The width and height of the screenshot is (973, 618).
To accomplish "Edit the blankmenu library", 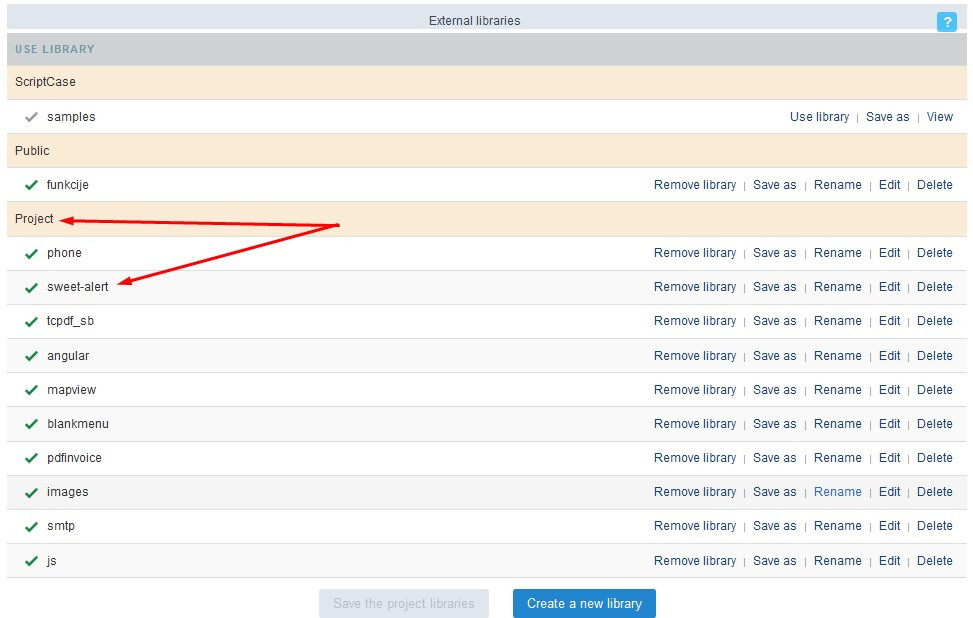I will [889, 424].
